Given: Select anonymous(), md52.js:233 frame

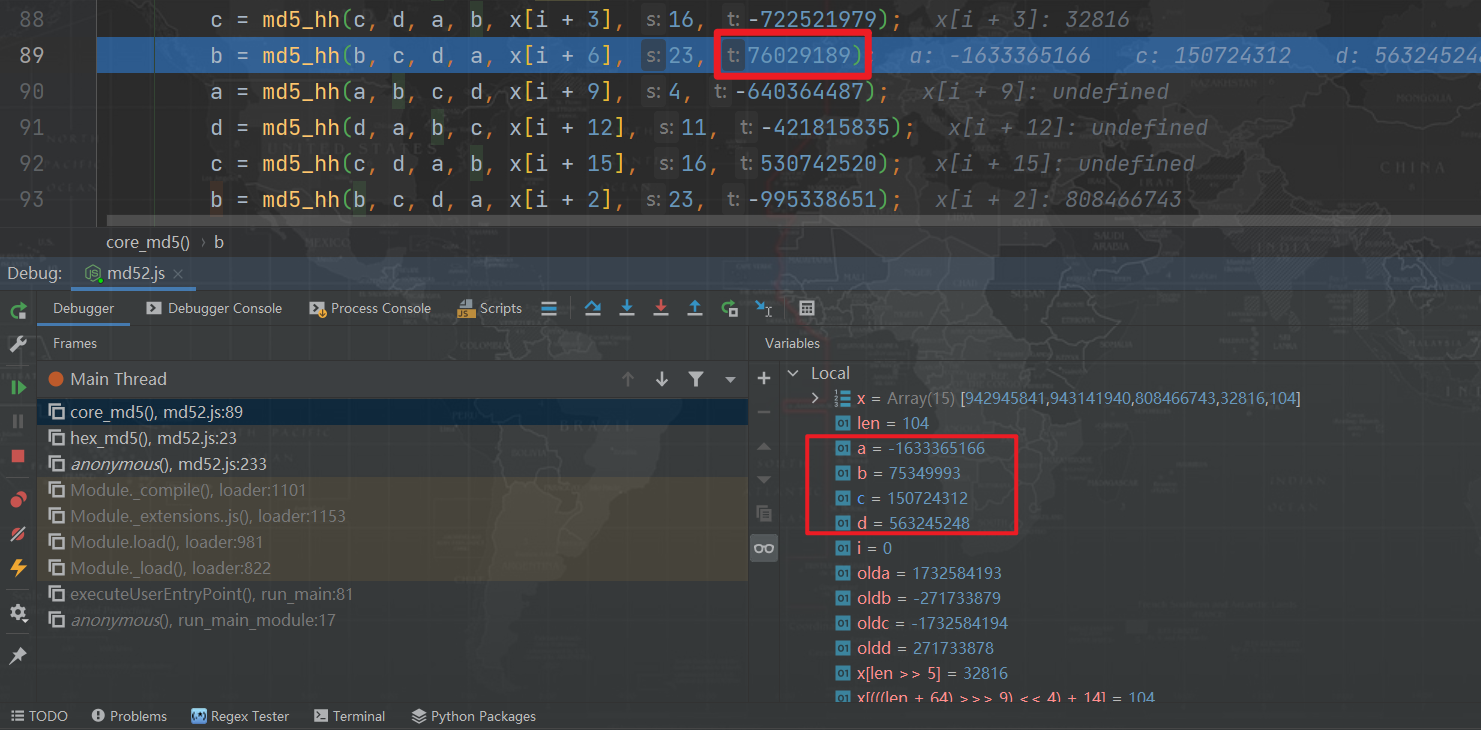Looking at the screenshot, I should [x=393, y=464].
